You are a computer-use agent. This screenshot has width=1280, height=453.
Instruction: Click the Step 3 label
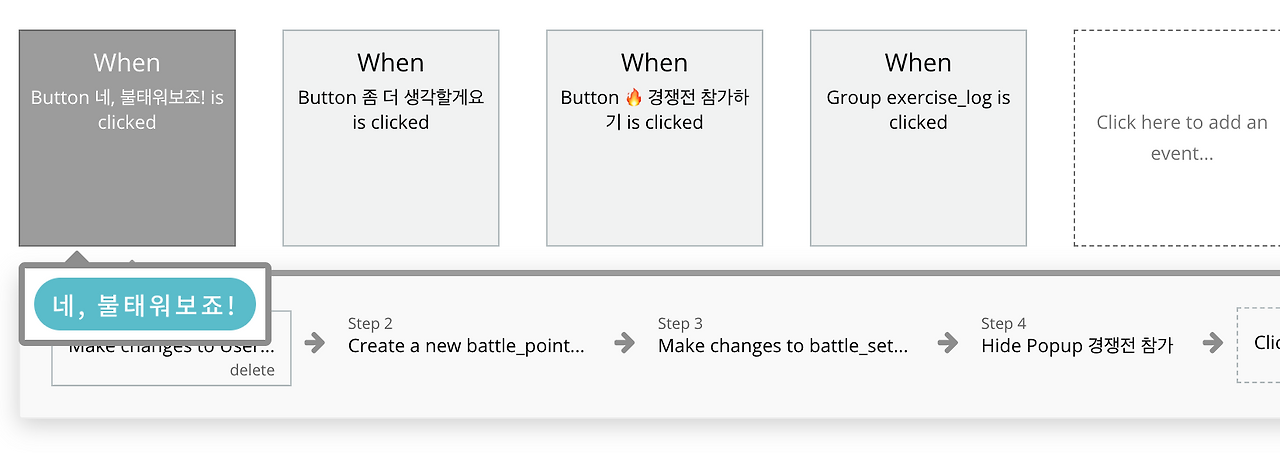pyautogui.click(x=680, y=323)
